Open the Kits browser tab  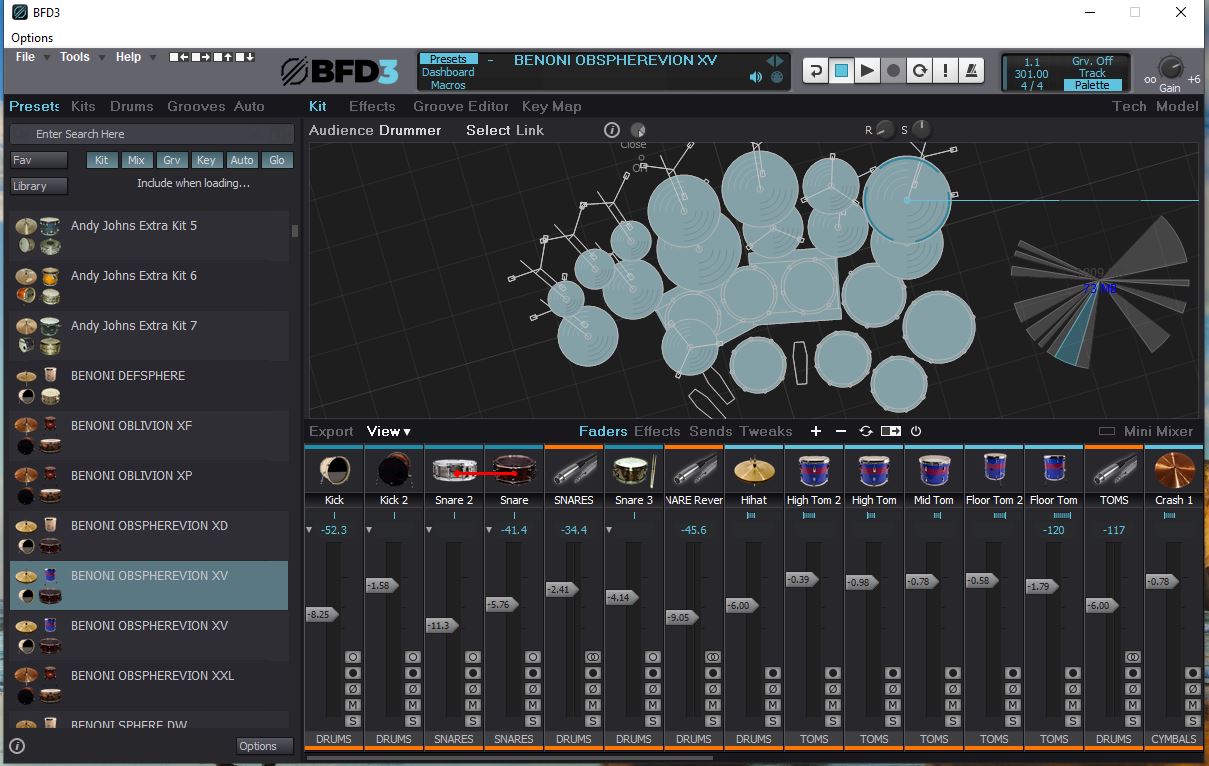pyautogui.click(x=83, y=106)
